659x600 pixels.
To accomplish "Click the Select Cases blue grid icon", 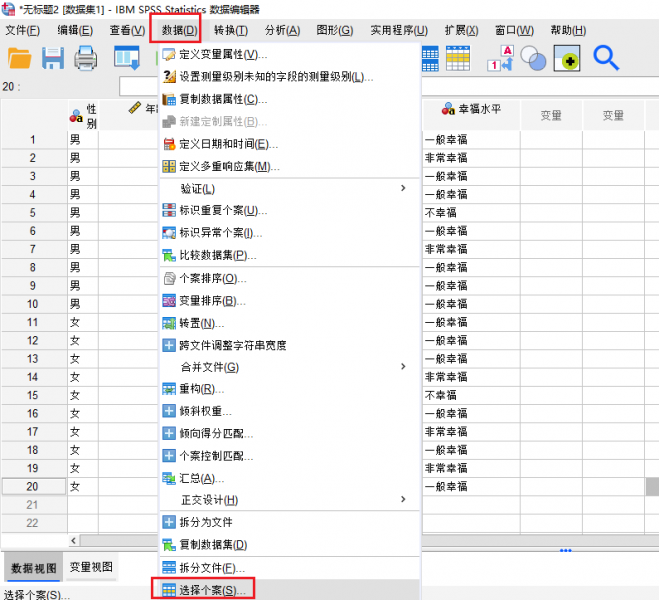I will pos(430,58).
